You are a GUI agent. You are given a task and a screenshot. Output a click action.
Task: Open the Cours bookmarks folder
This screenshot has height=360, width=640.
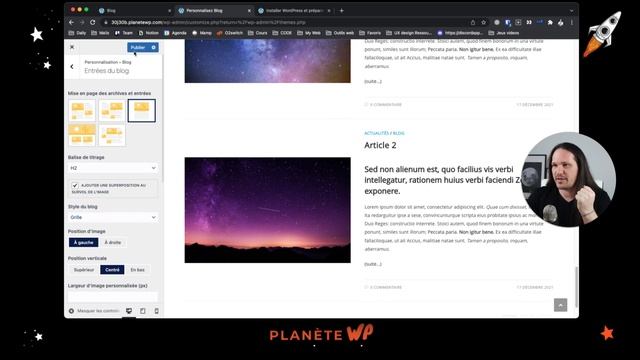point(258,33)
